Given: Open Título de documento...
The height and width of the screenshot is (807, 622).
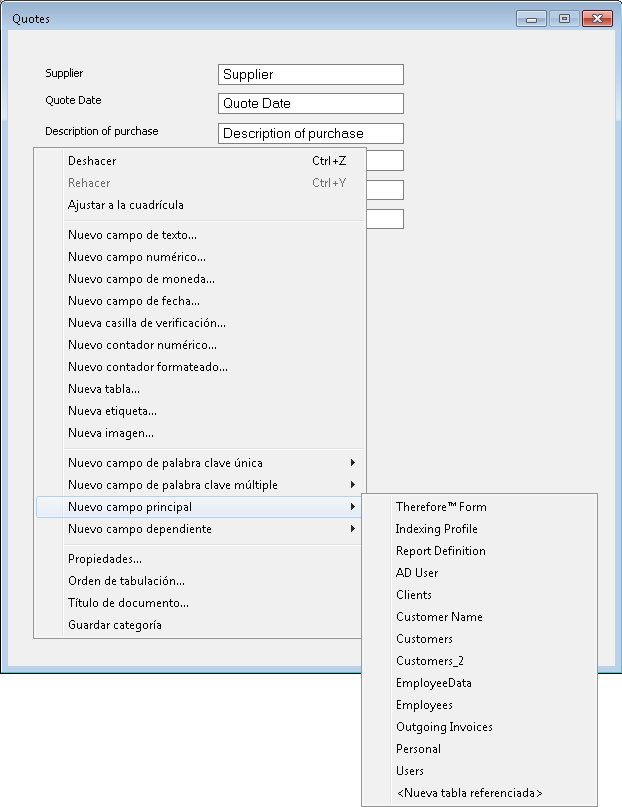Looking at the screenshot, I should pos(201,603).
